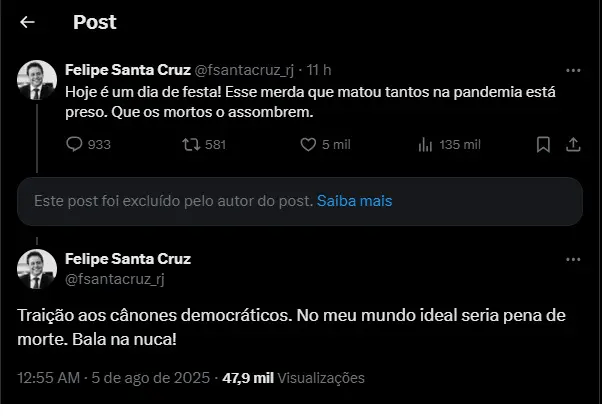Like the post with 5 mil likes
The image size is (602, 418).
tap(309, 144)
